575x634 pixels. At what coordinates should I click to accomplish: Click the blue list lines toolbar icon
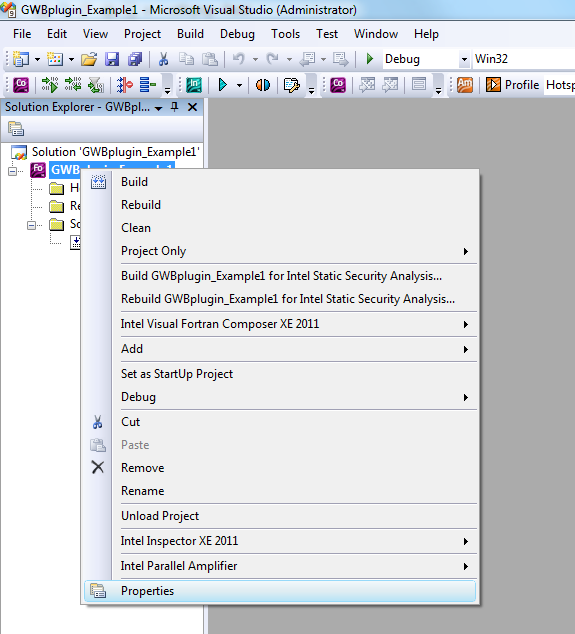[x=148, y=85]
